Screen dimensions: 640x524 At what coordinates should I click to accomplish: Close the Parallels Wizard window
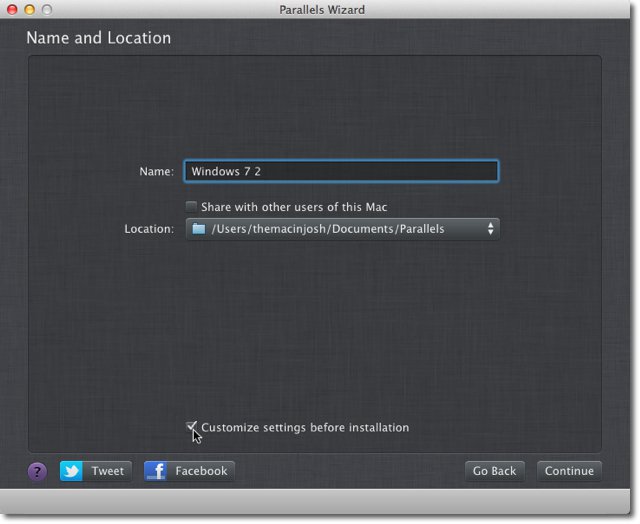pyautogui.click(x=12, y=9)
